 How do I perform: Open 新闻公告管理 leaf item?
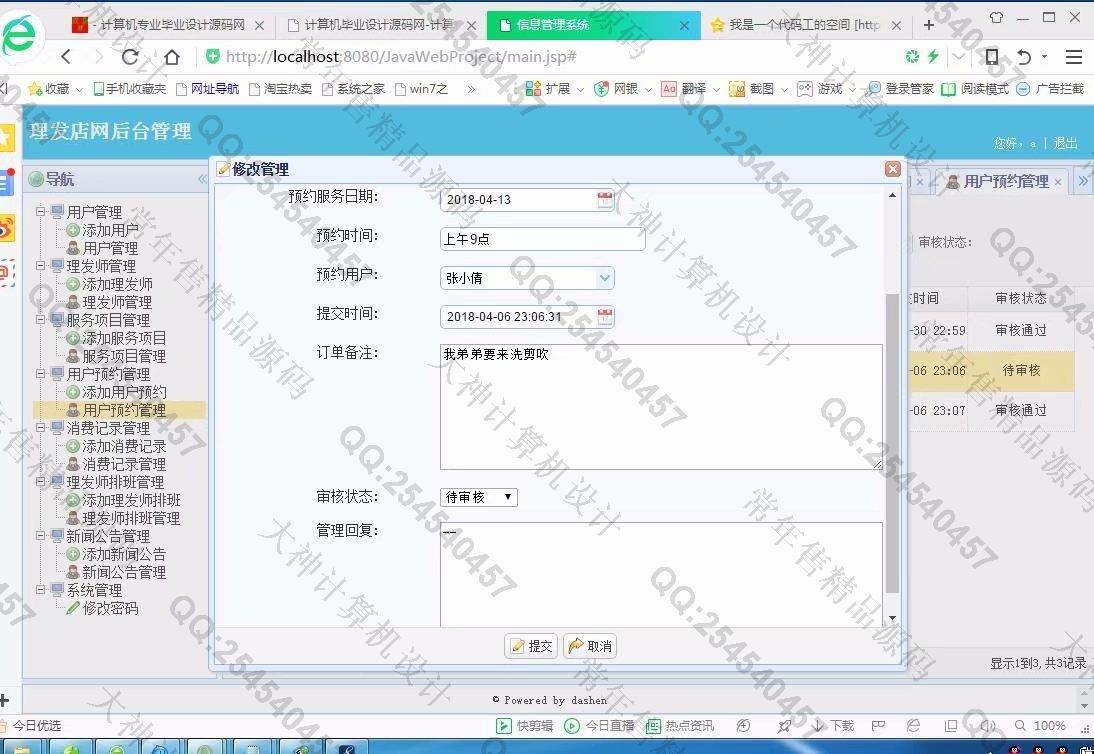tap(116, 572)
